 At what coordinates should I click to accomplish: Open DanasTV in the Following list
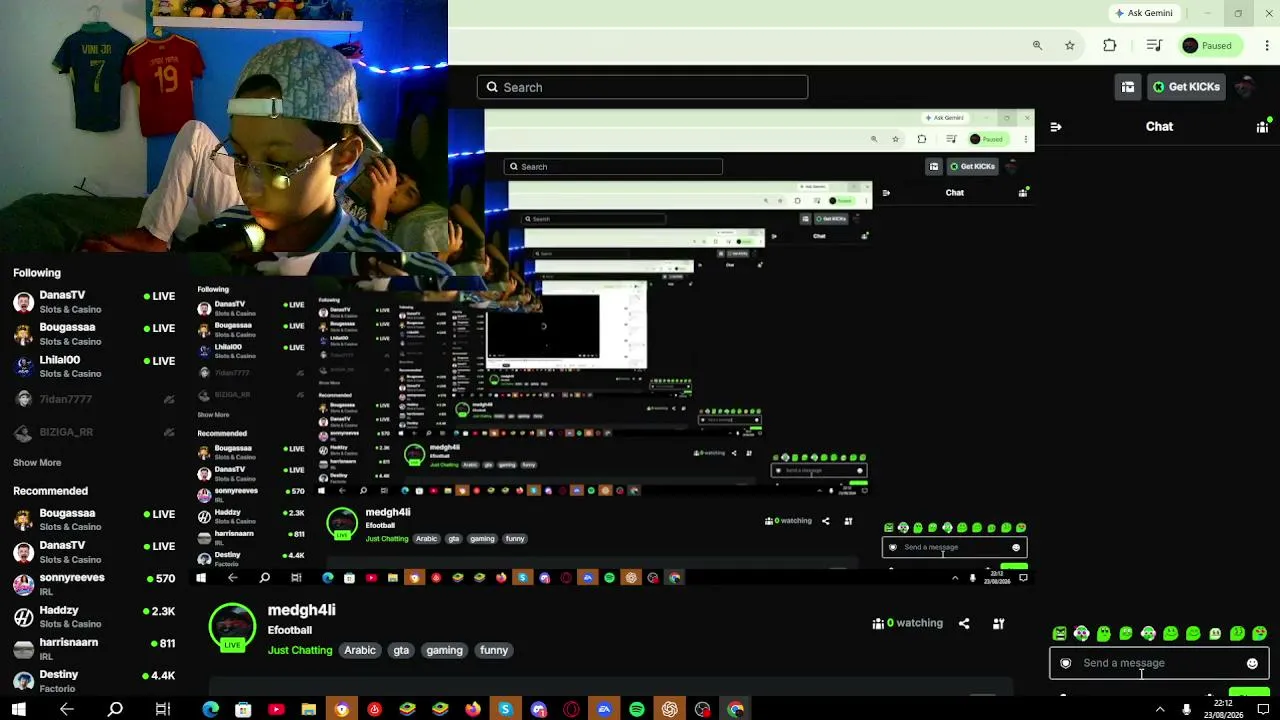pyautogui.click(x=94, y=302)
